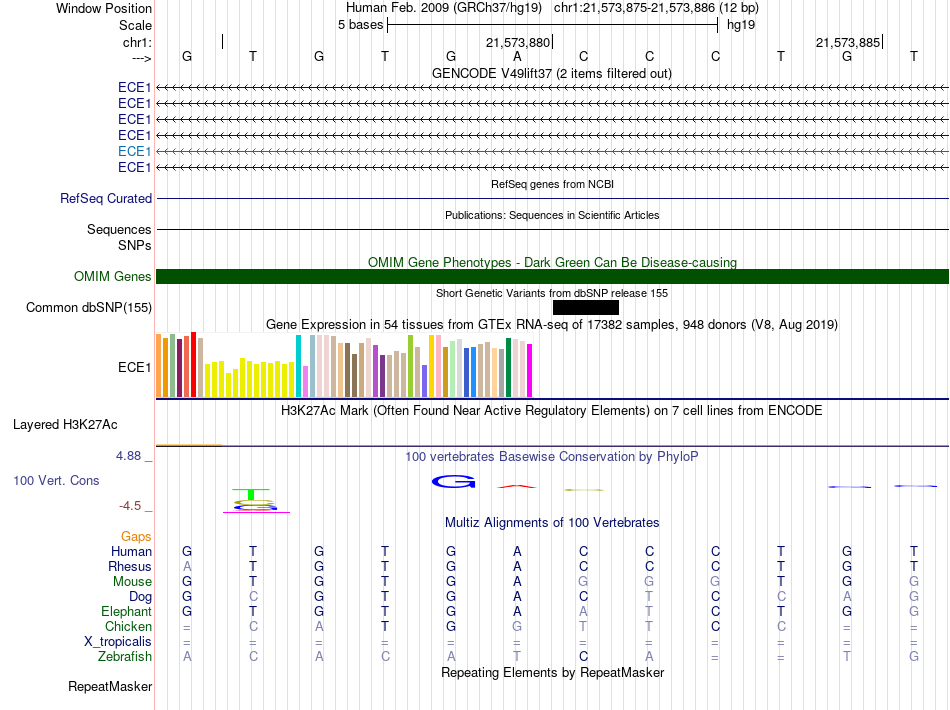The height and width of the screenshot is (710, 950).
Task: Click the black dbSNP variant block
Action: 585,308
